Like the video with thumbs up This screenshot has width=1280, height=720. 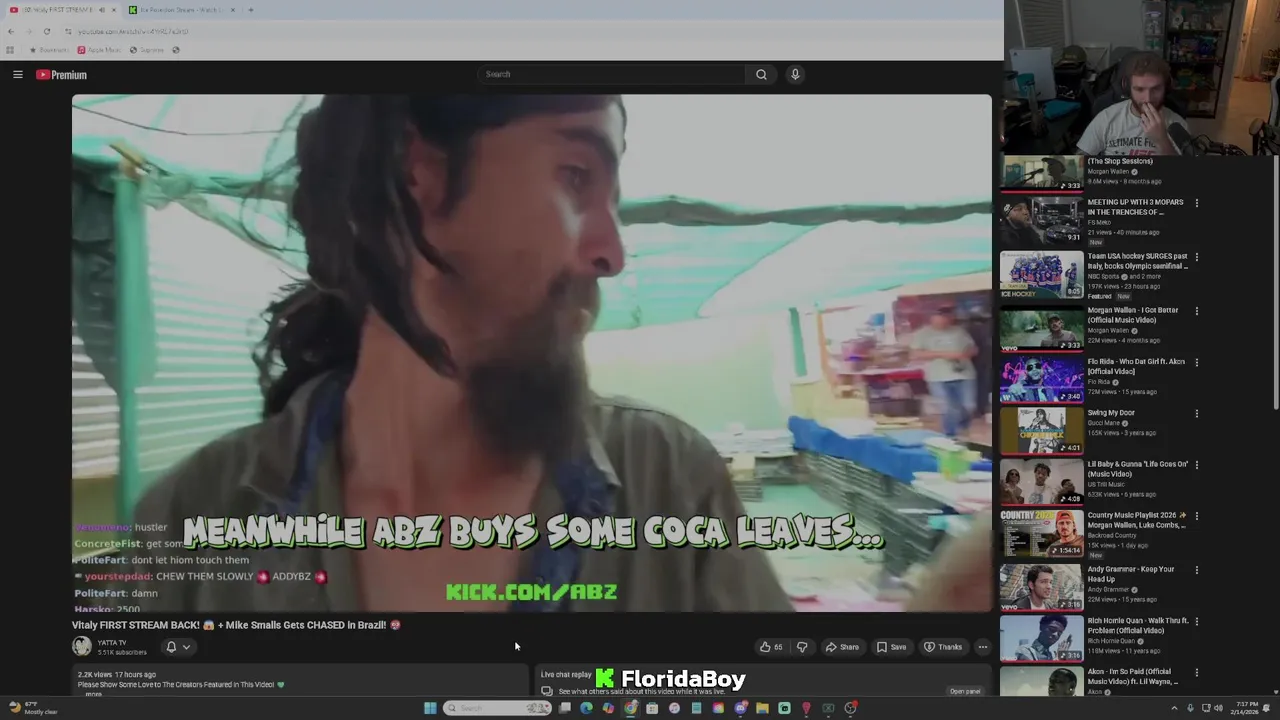(770, 647)
